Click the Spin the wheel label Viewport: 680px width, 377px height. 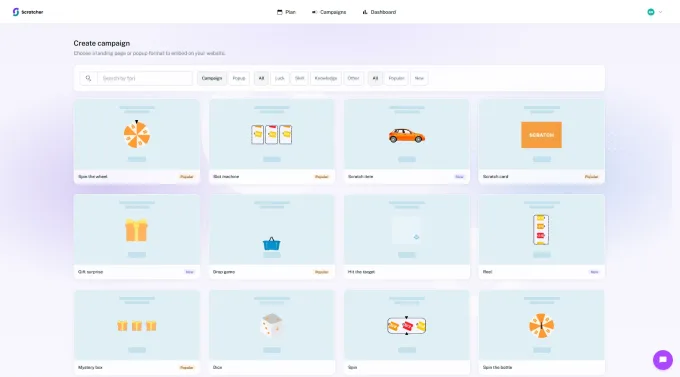pyautogui.click(x=93, y=177)
